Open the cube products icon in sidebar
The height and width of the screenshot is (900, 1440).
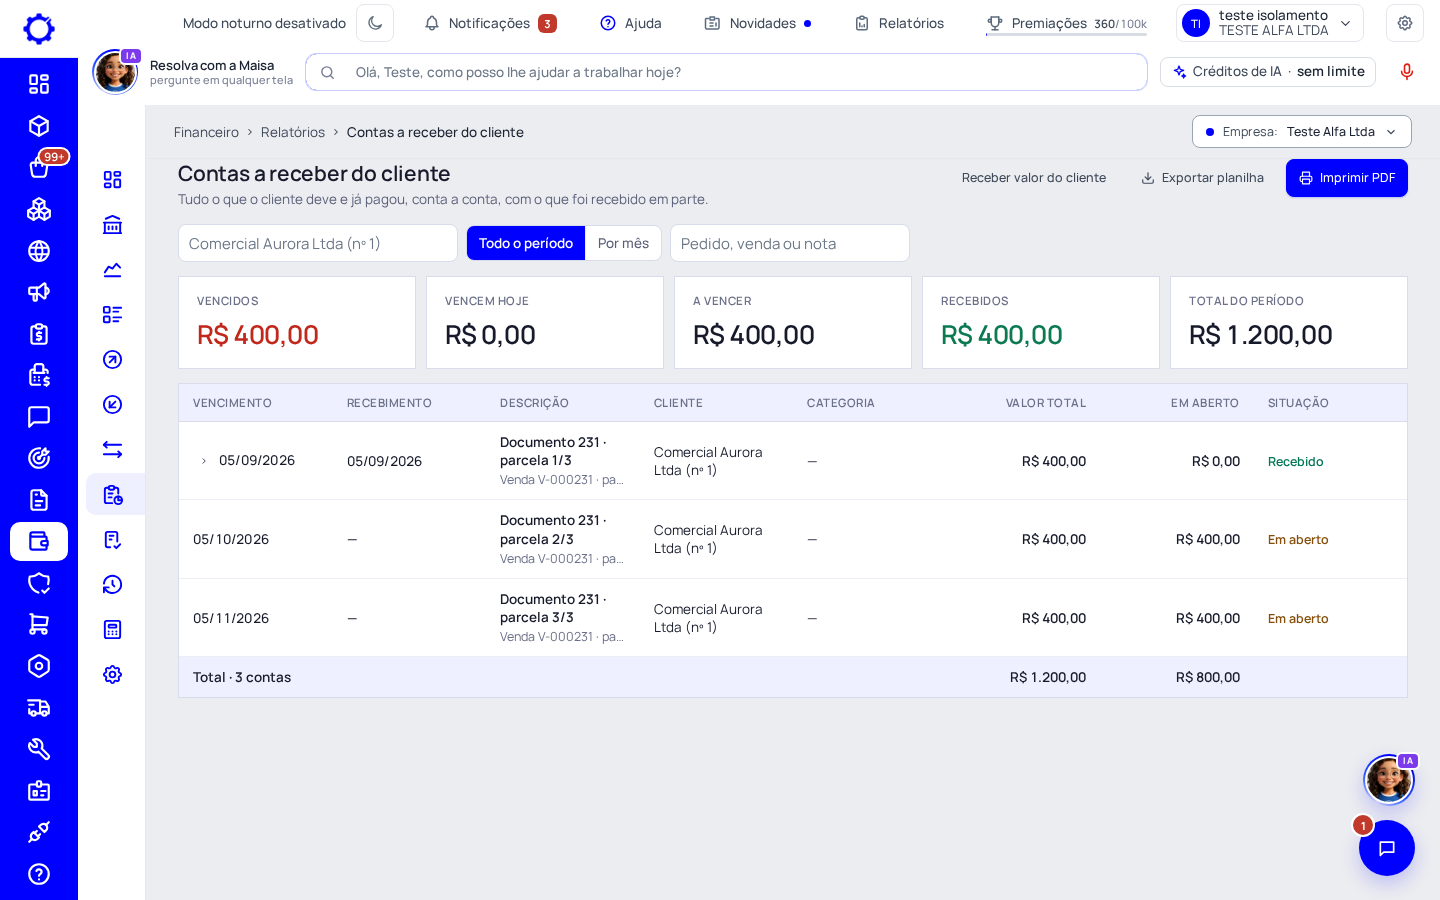click(x=39, y=126)
